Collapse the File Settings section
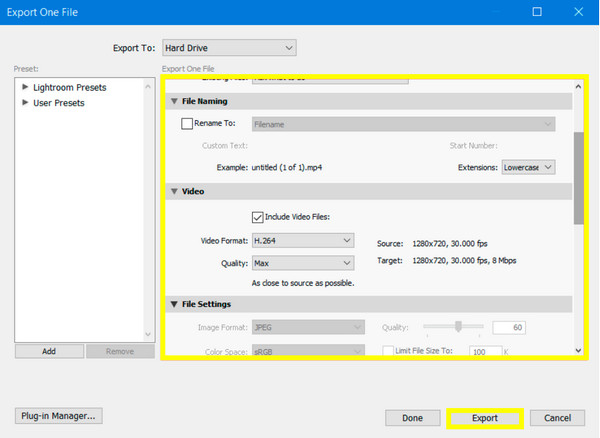This screenshot has width=600, height=438. click(x=174, y=304)
